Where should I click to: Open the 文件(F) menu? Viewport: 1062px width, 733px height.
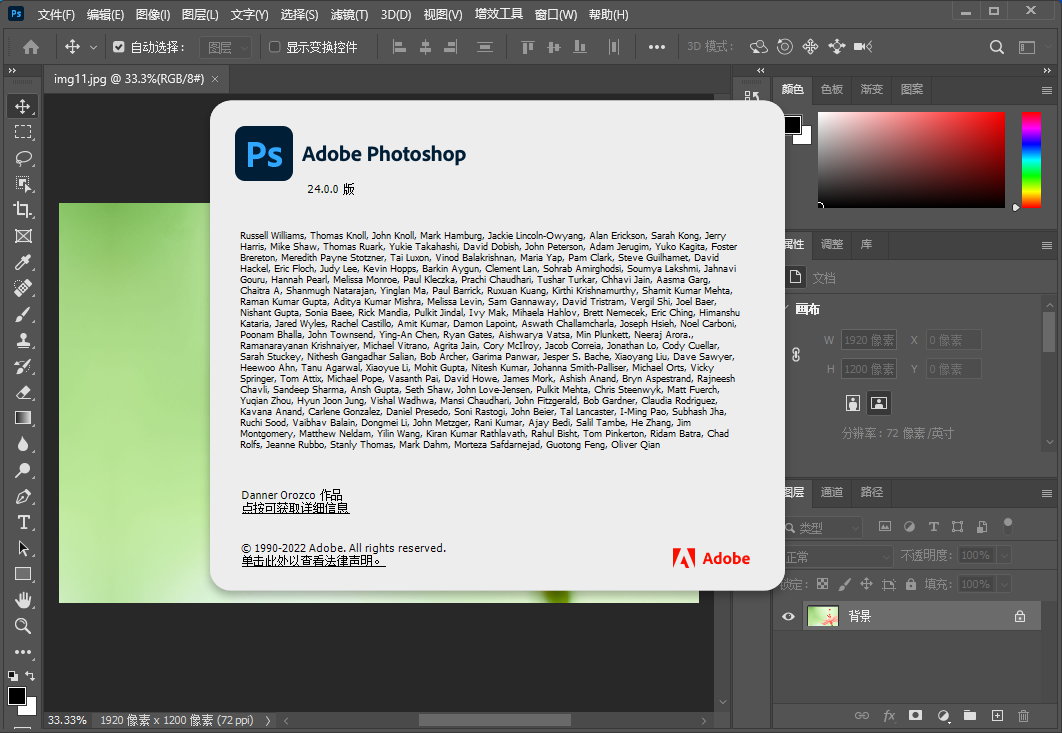[x=56, y=14]
